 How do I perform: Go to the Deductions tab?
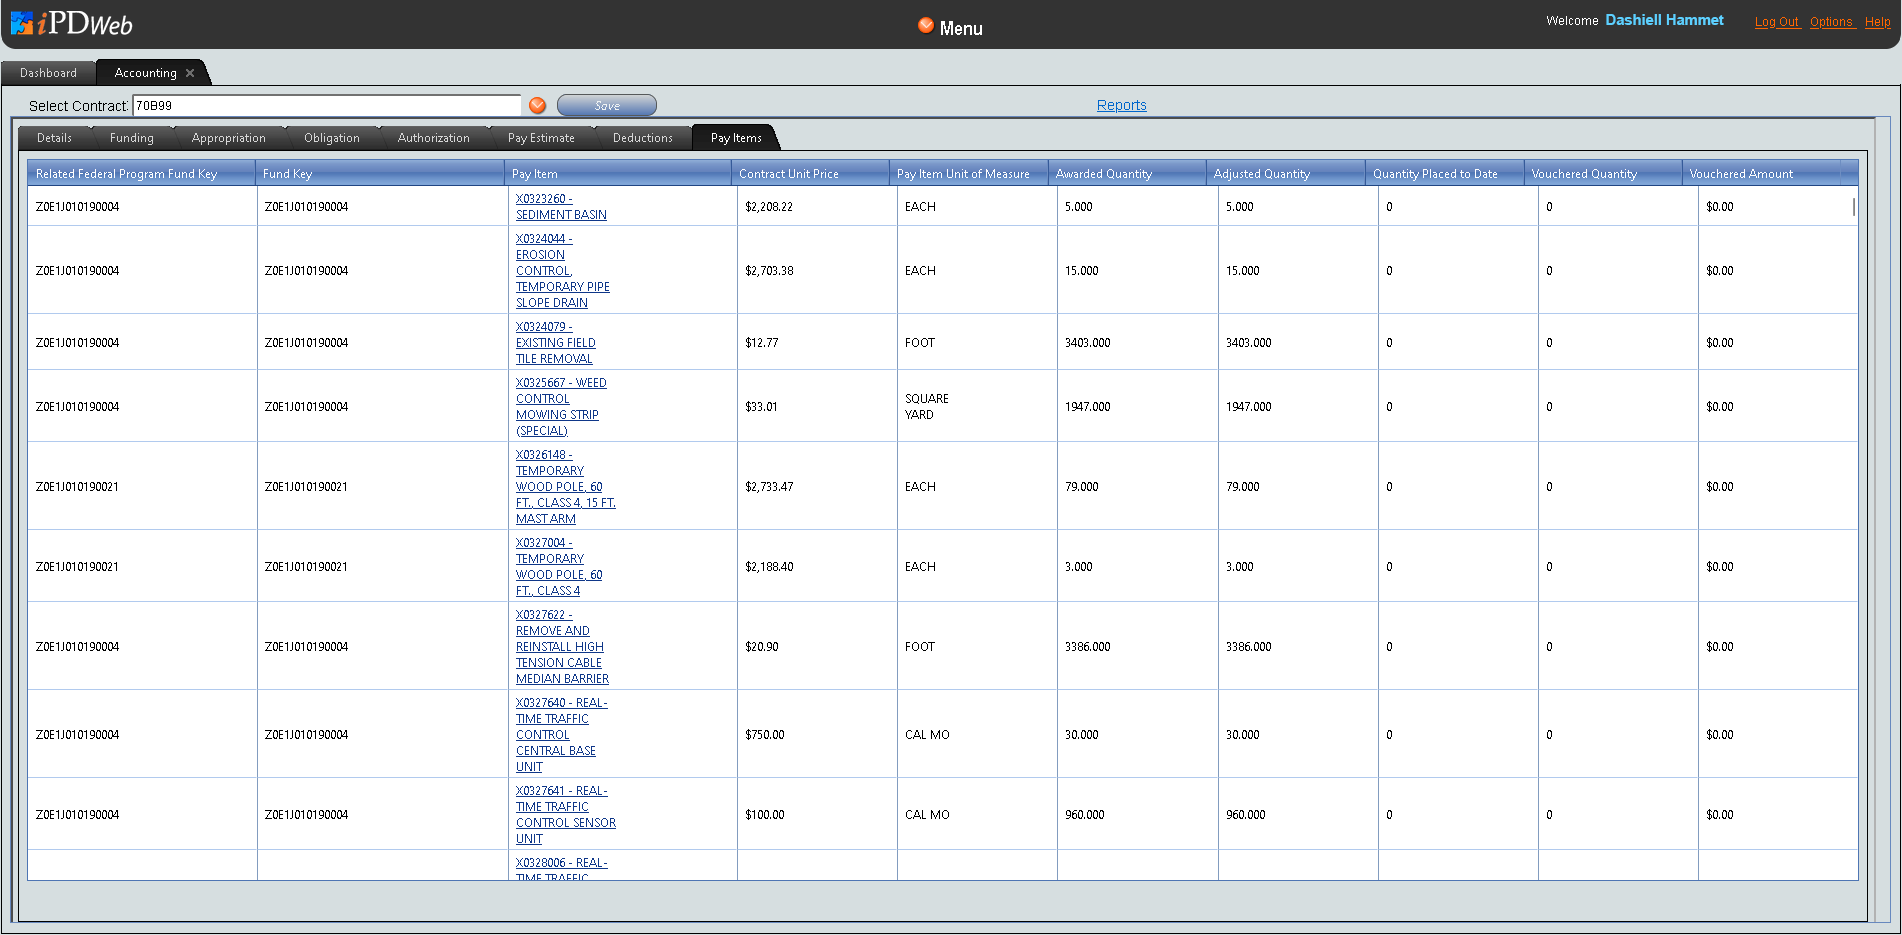tap(642, 138)
